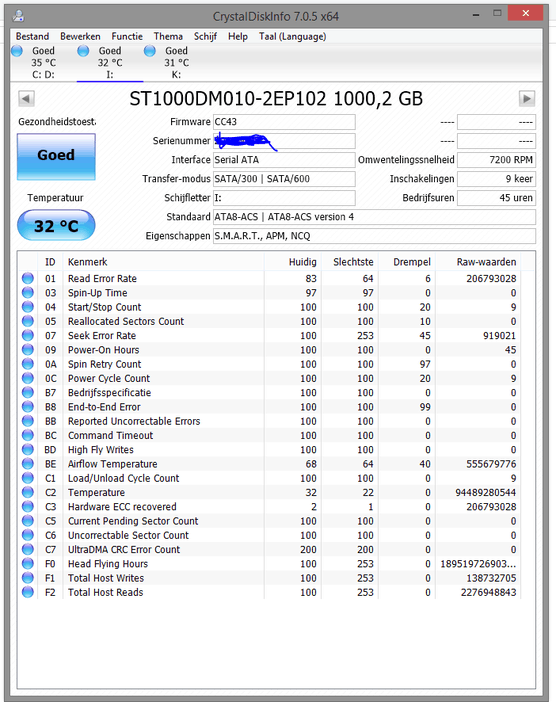This screenshot has width=556, height=702.
Task: Click status icon of Hardware ECC recovered row
Action: click(28, 507)
